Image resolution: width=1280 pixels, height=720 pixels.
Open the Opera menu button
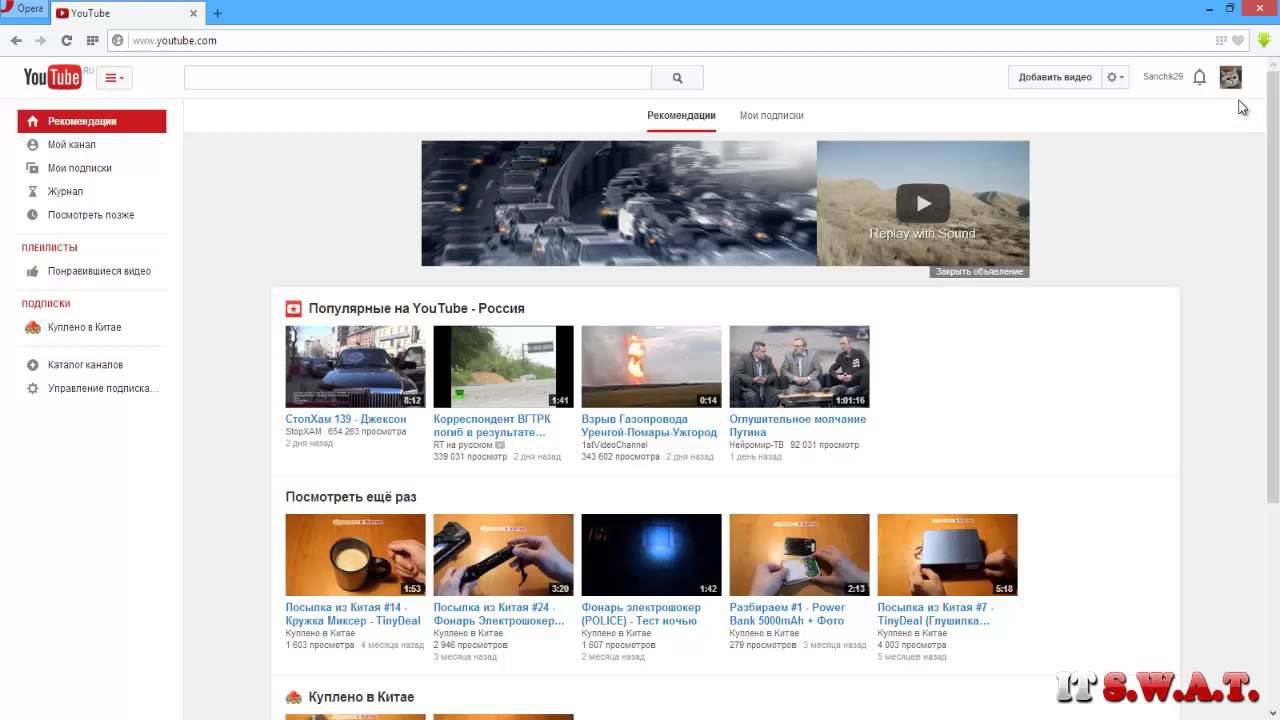[24, 9]
